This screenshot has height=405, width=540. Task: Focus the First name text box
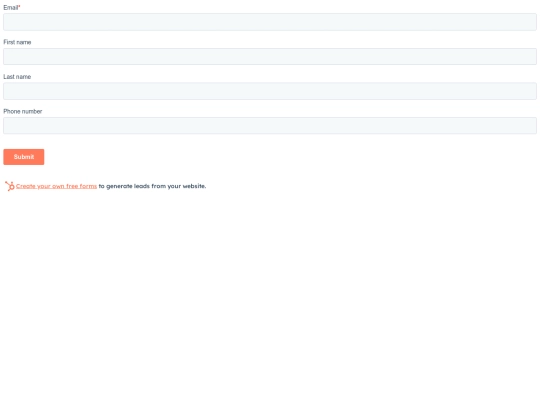click(270, 56)
